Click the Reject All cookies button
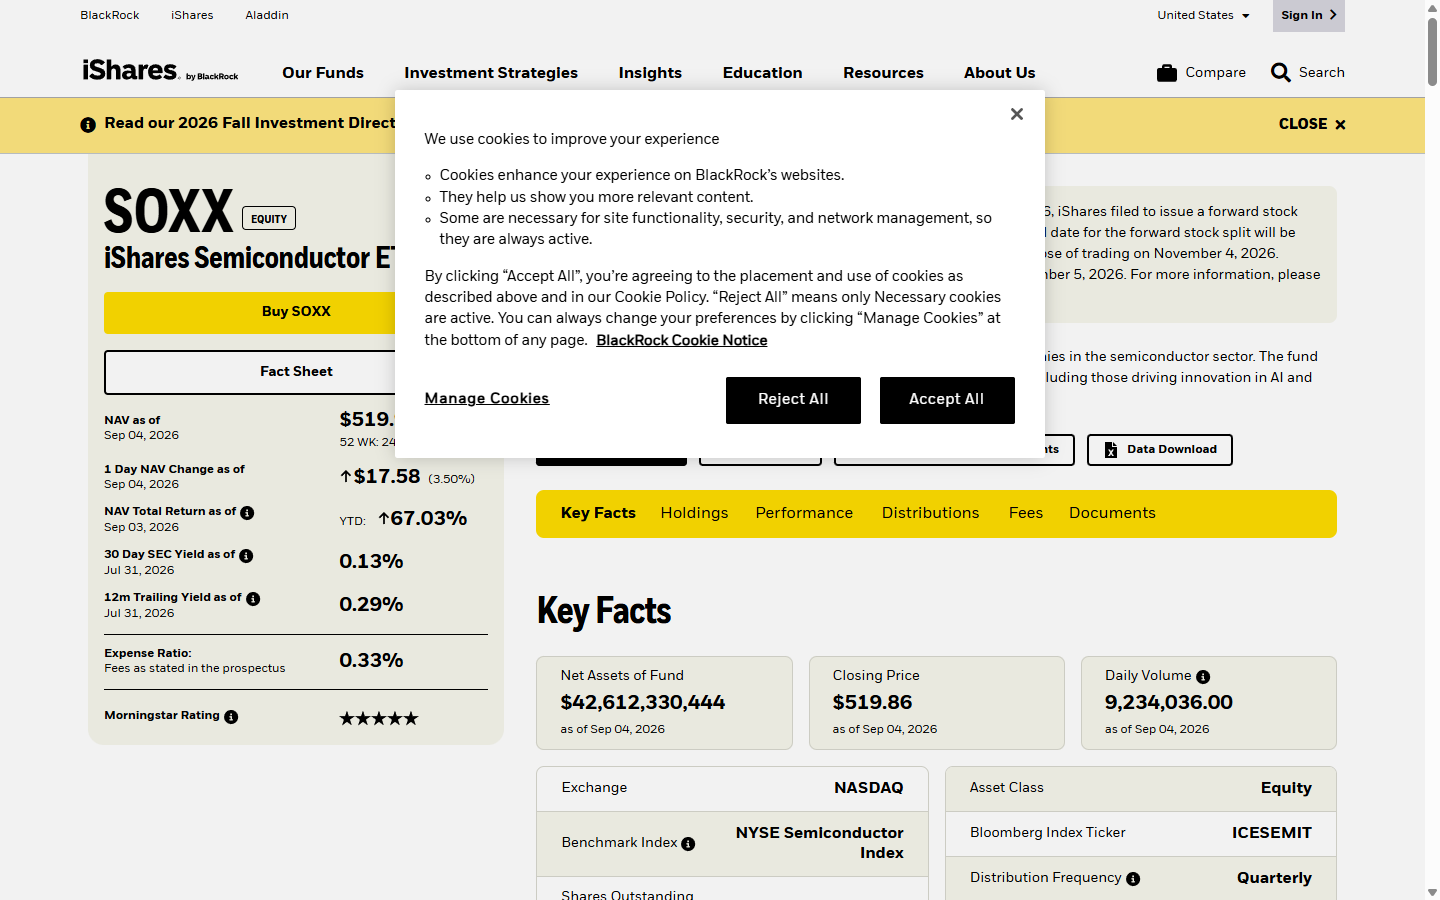Image resolution: width=1440 pixels, height=900 pixels. click(x=793, y=400)
